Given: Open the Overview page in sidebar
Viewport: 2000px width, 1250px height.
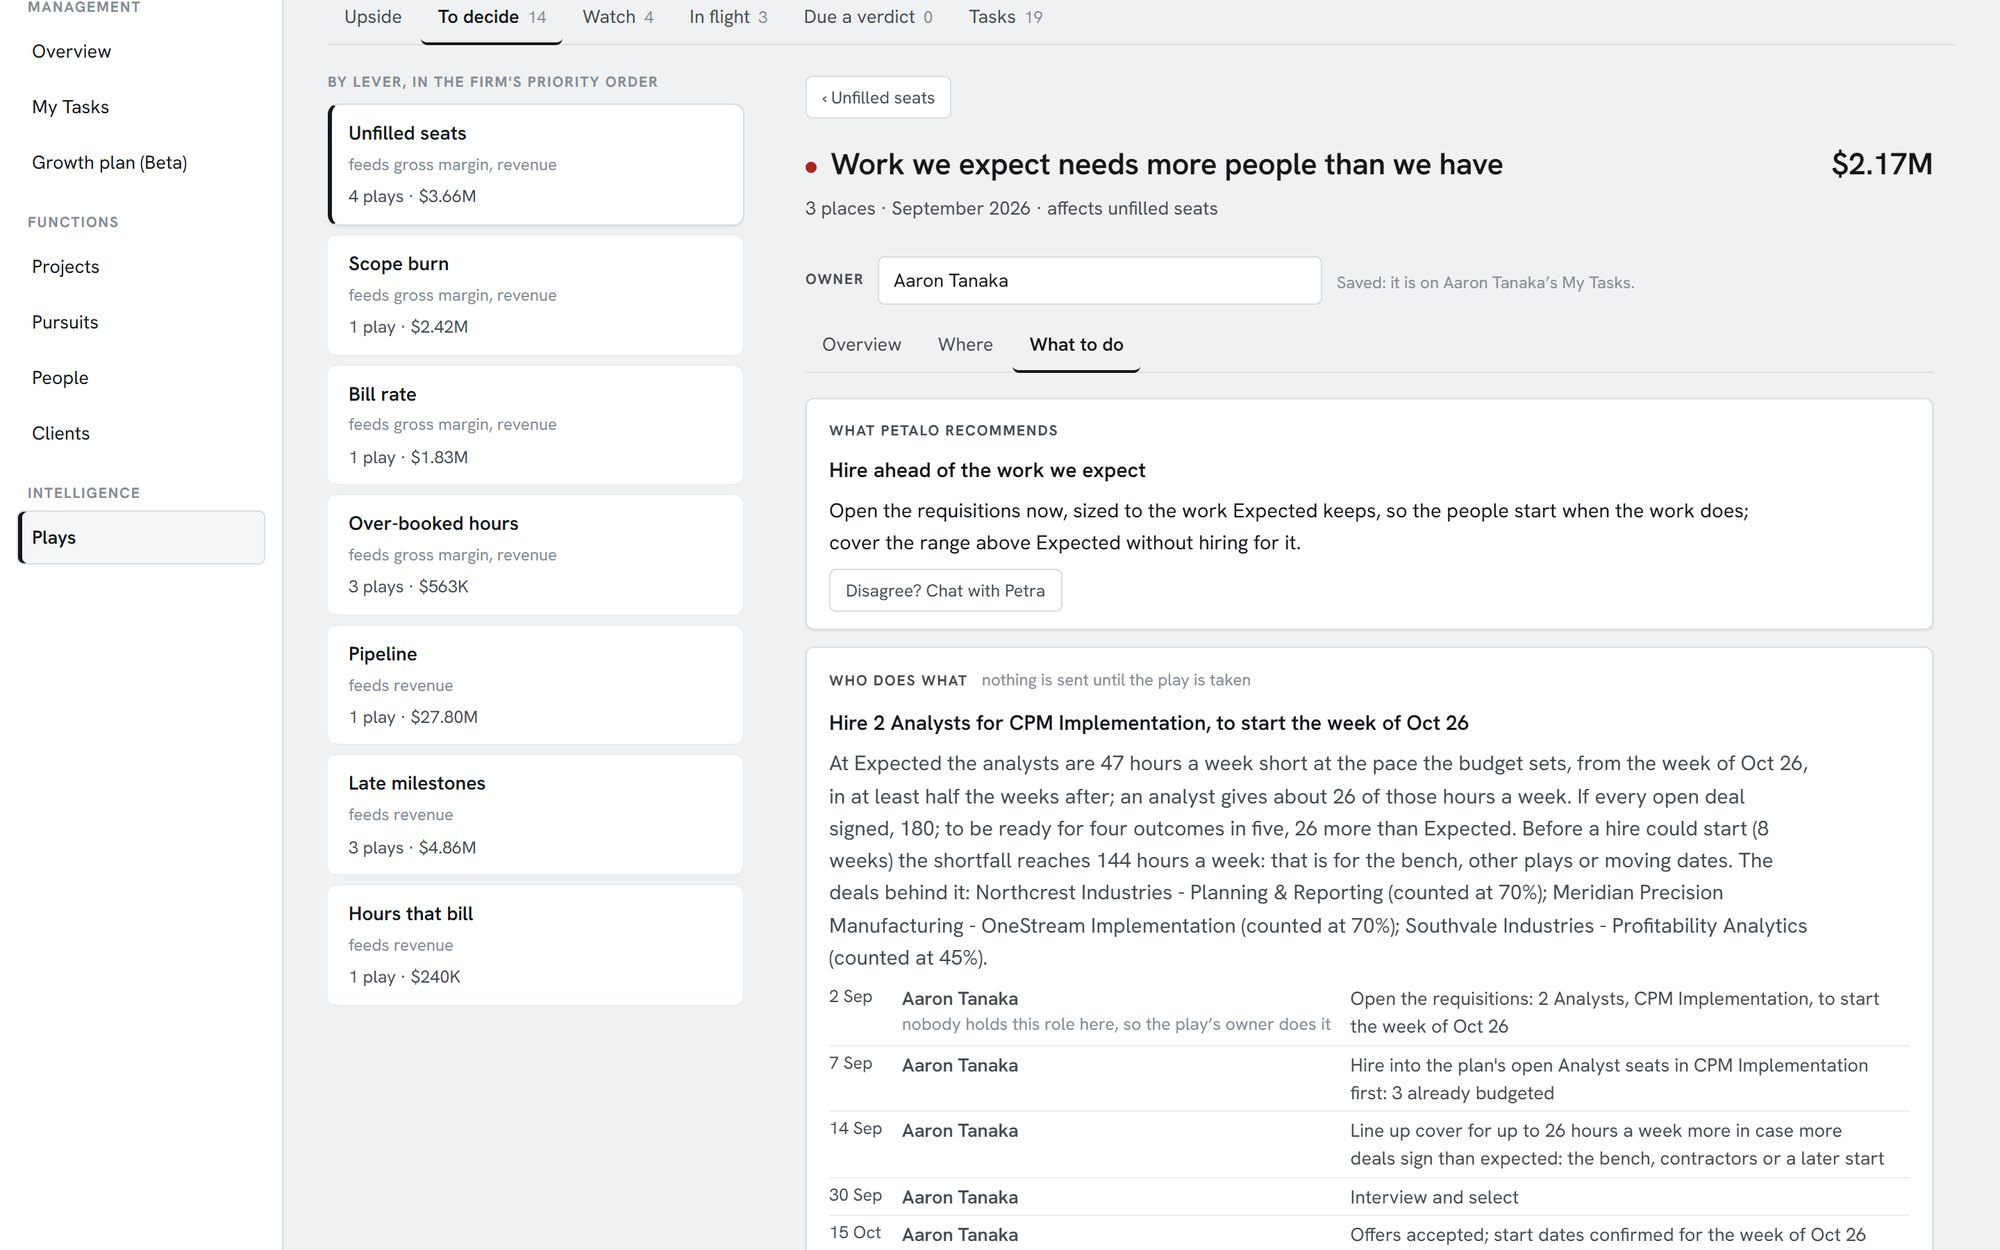Looking at the screenshot, I should tap(71, 51).
